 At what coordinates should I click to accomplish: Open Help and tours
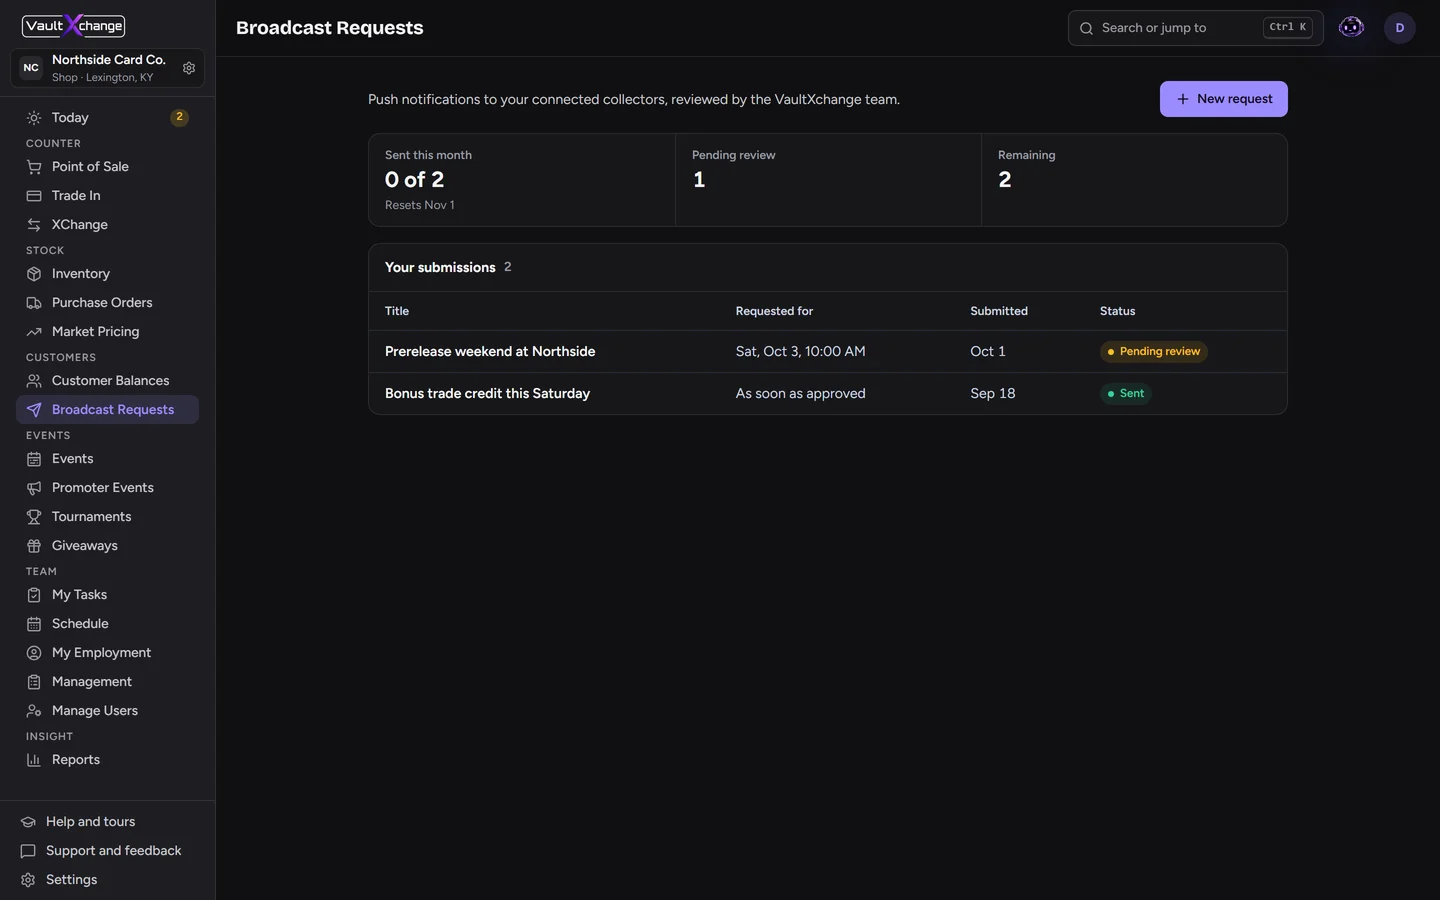(107, 822)
